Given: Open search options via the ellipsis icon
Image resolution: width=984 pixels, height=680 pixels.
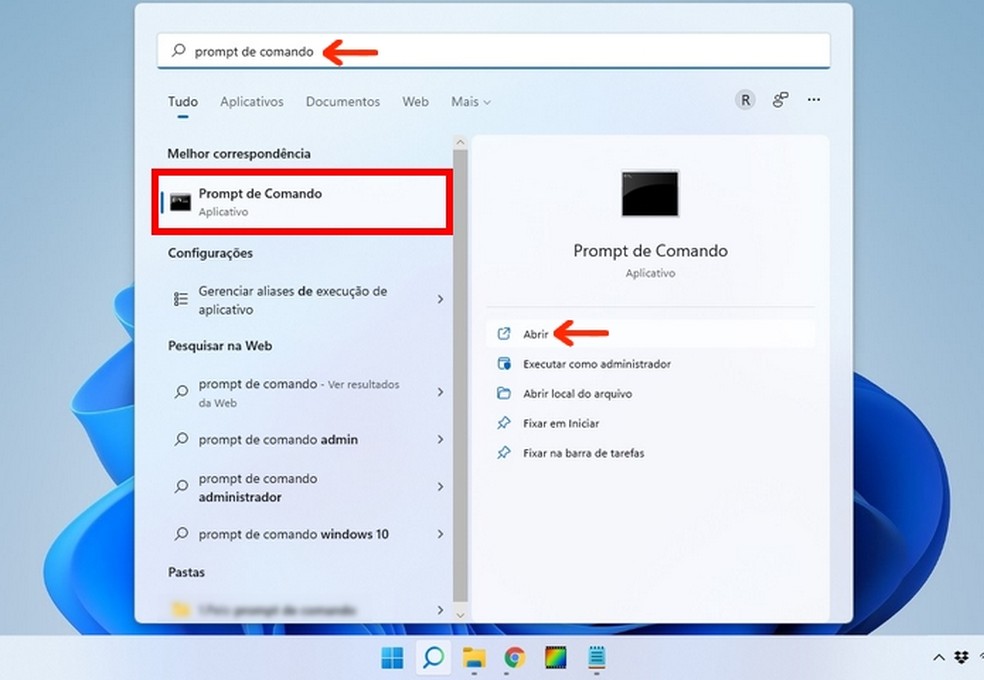Looking at the screenshot, I should [x=813, y=100].
